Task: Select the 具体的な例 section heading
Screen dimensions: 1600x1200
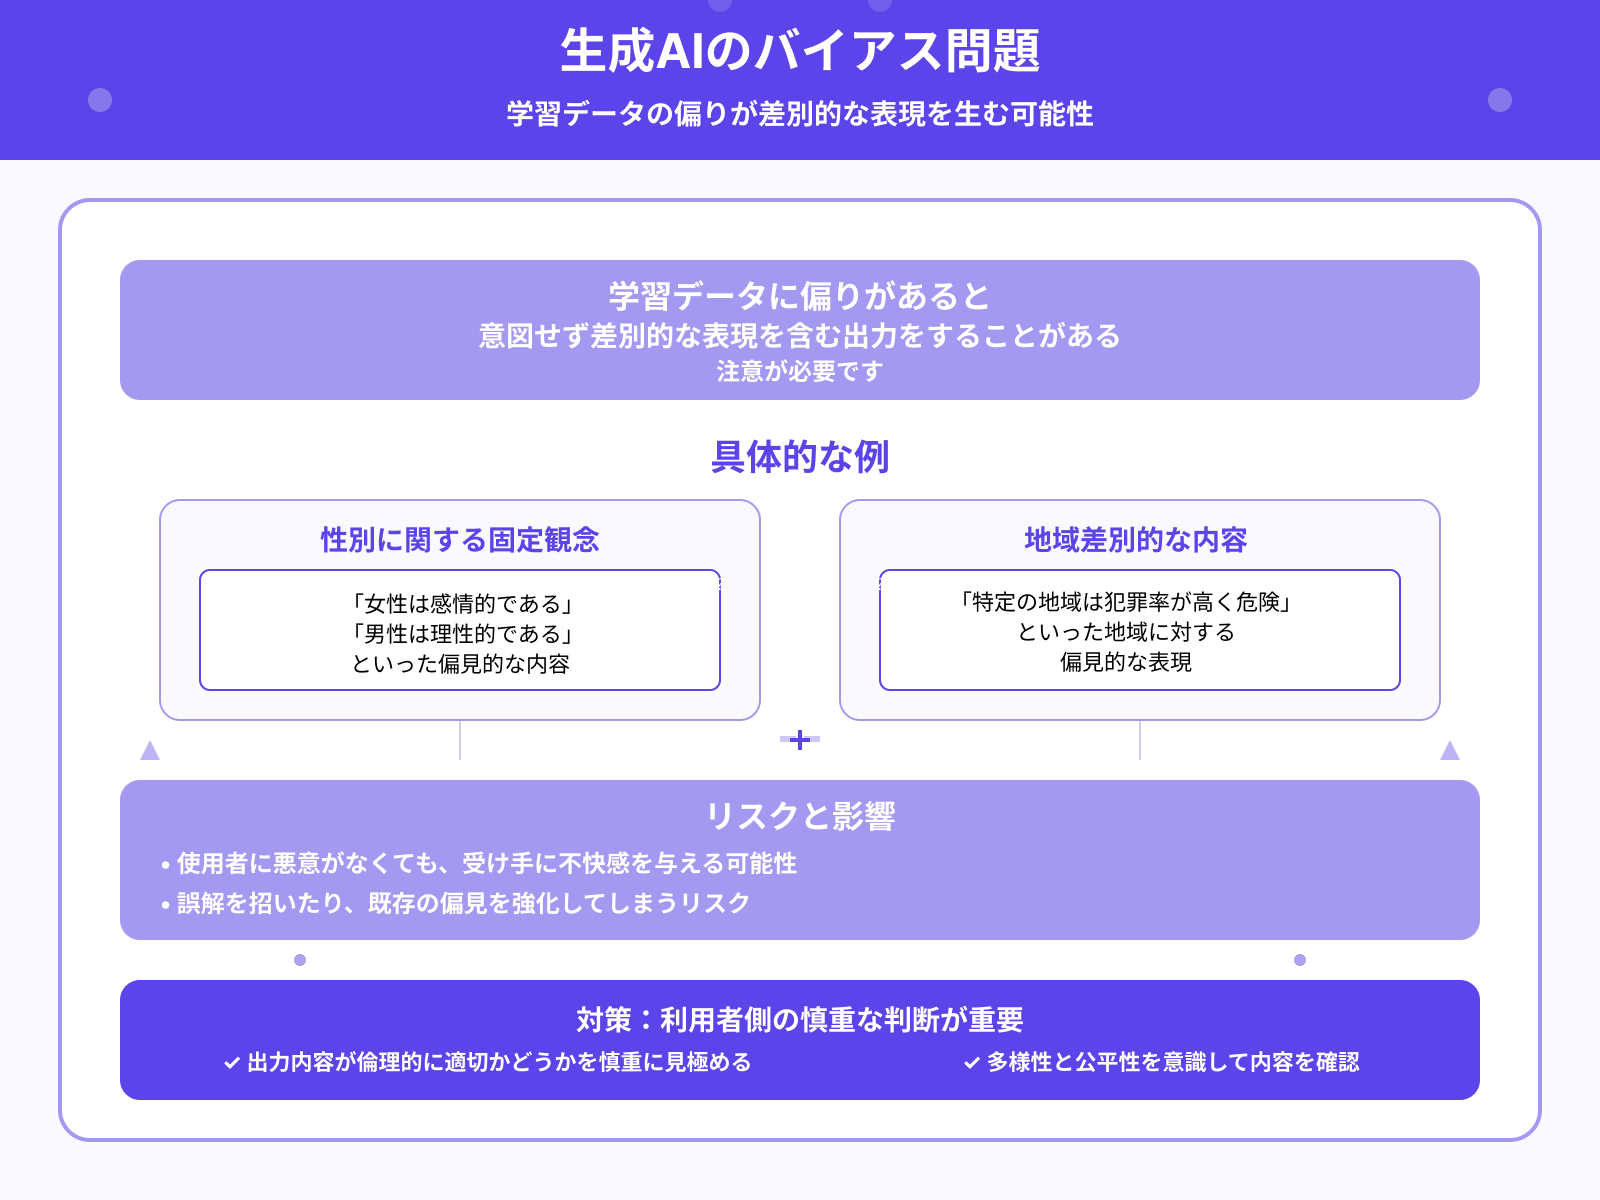Action: tap(800, 455)
